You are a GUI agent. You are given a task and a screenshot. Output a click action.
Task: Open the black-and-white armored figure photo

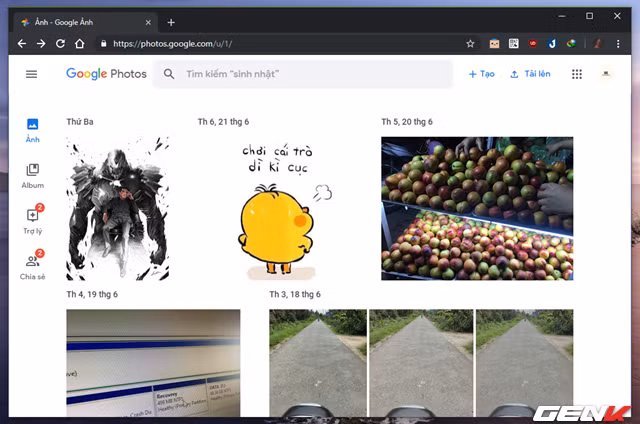pyautogui.click(x=118, y=209)
